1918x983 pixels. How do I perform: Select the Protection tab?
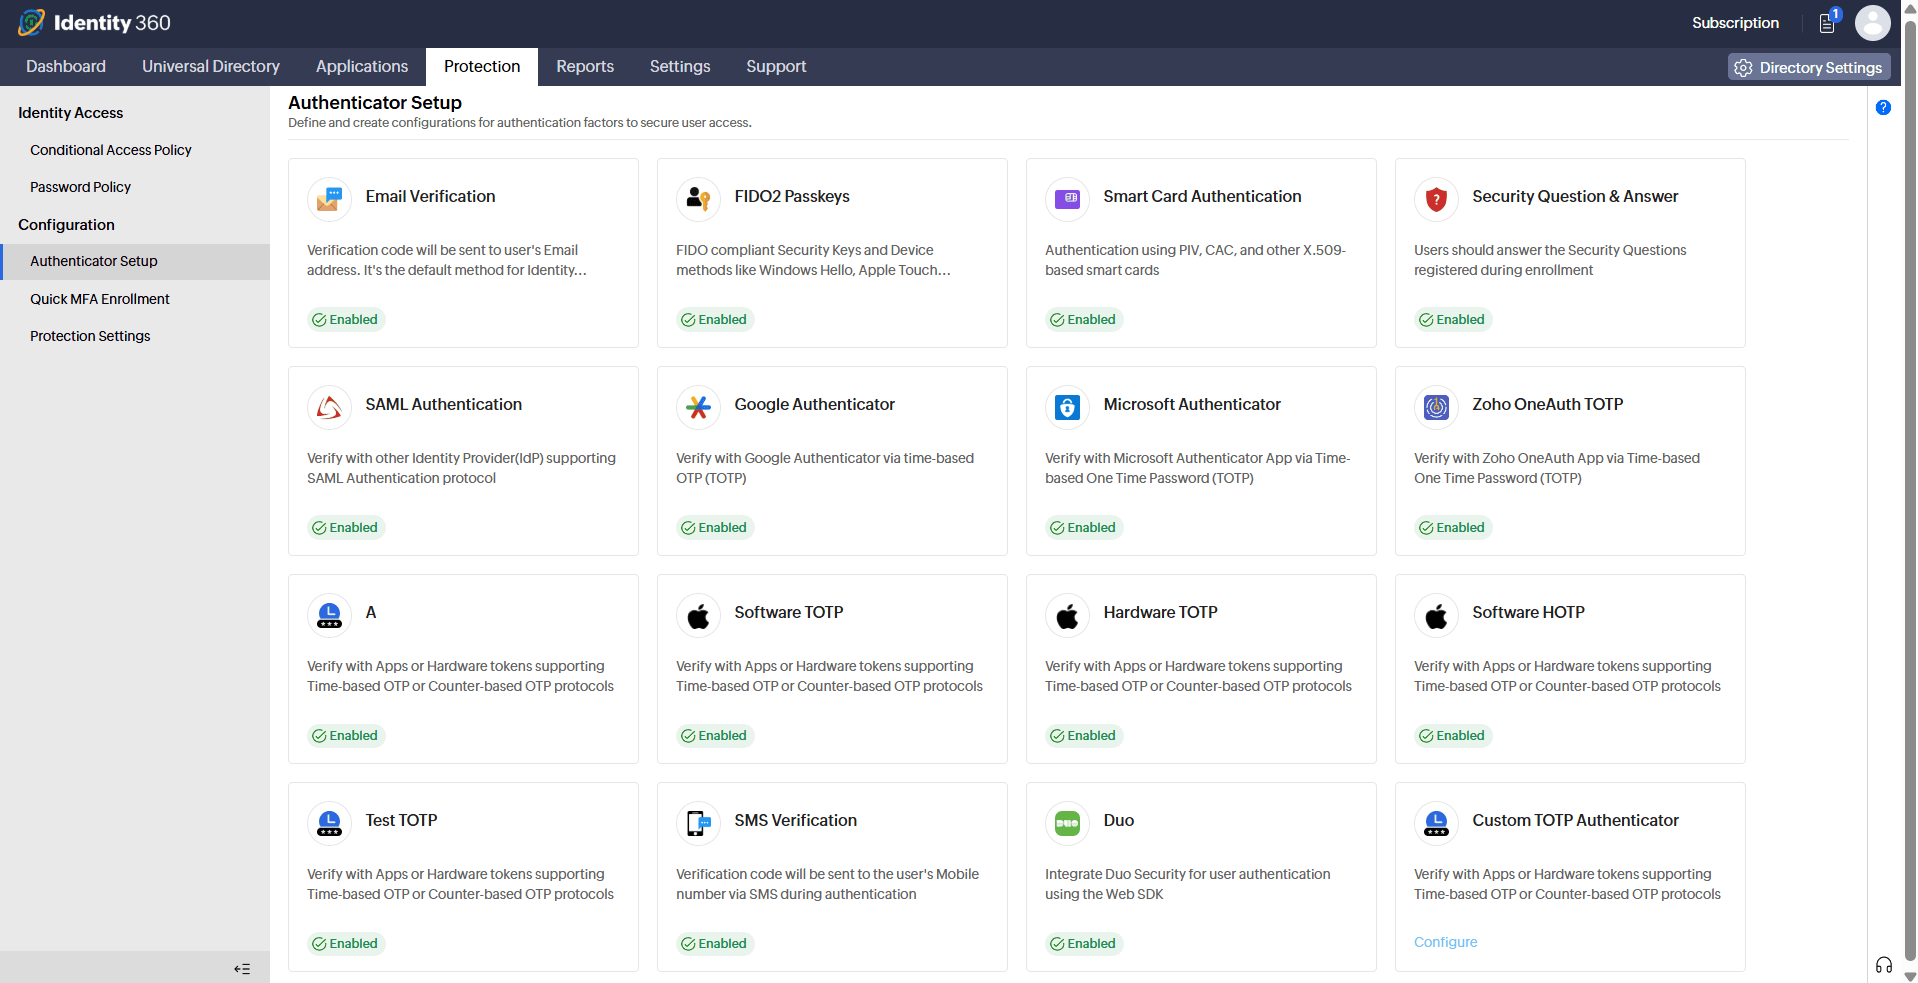[482, 66]
